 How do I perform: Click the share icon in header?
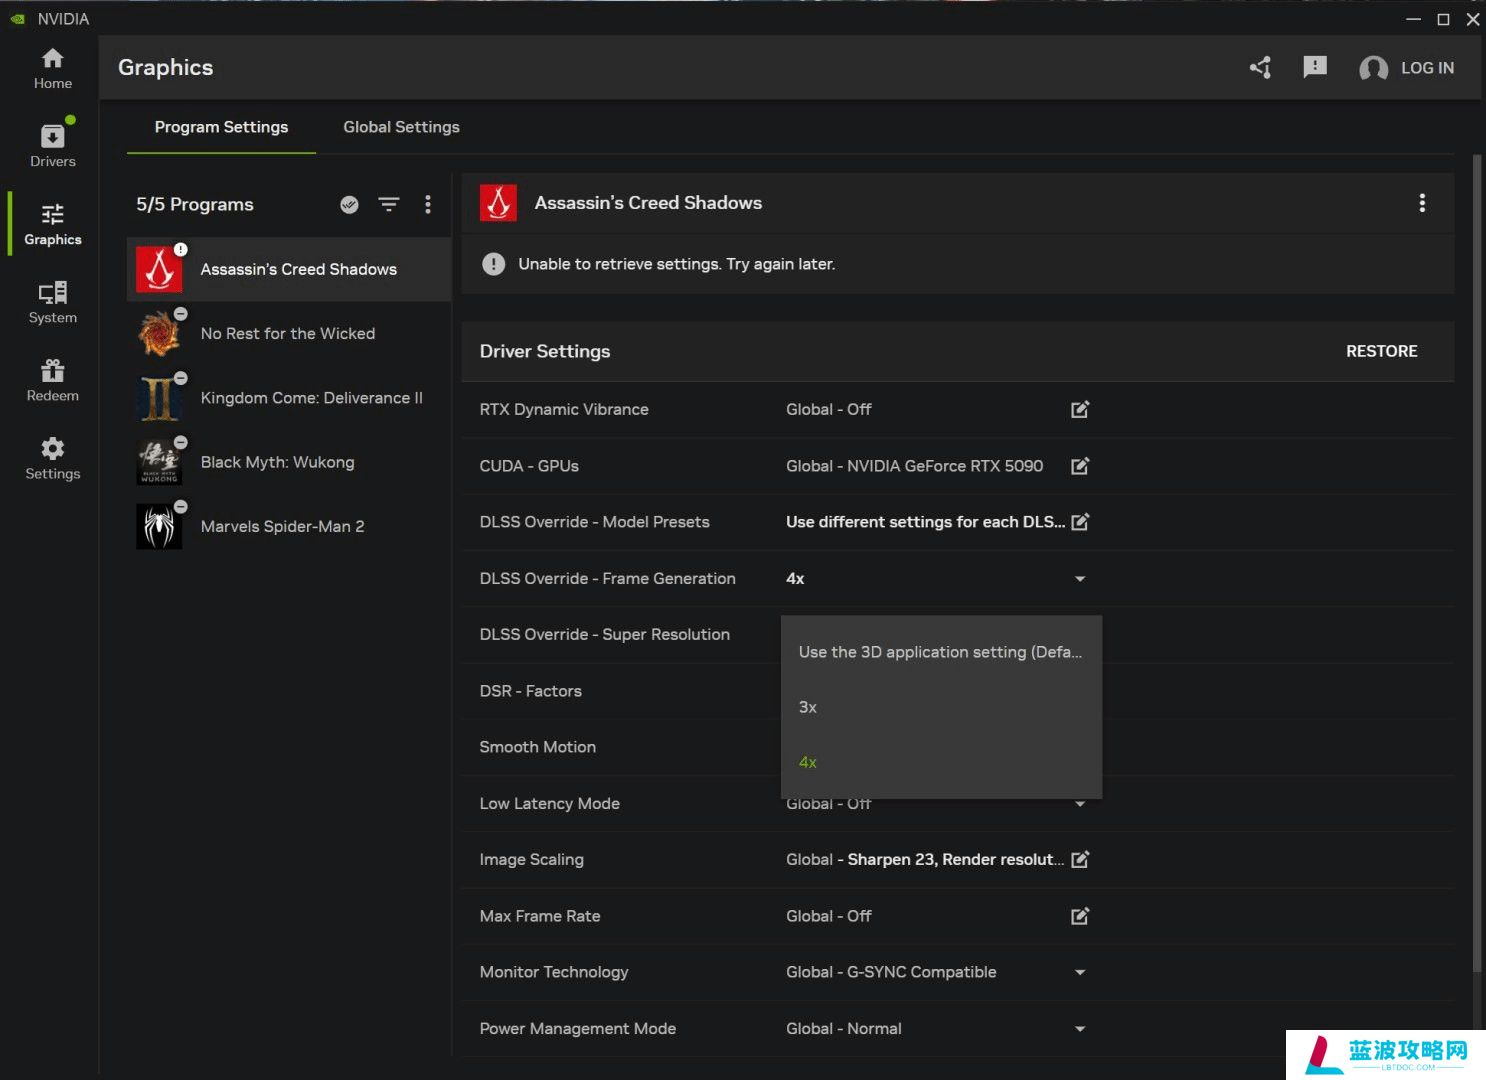coord(1261,68)
